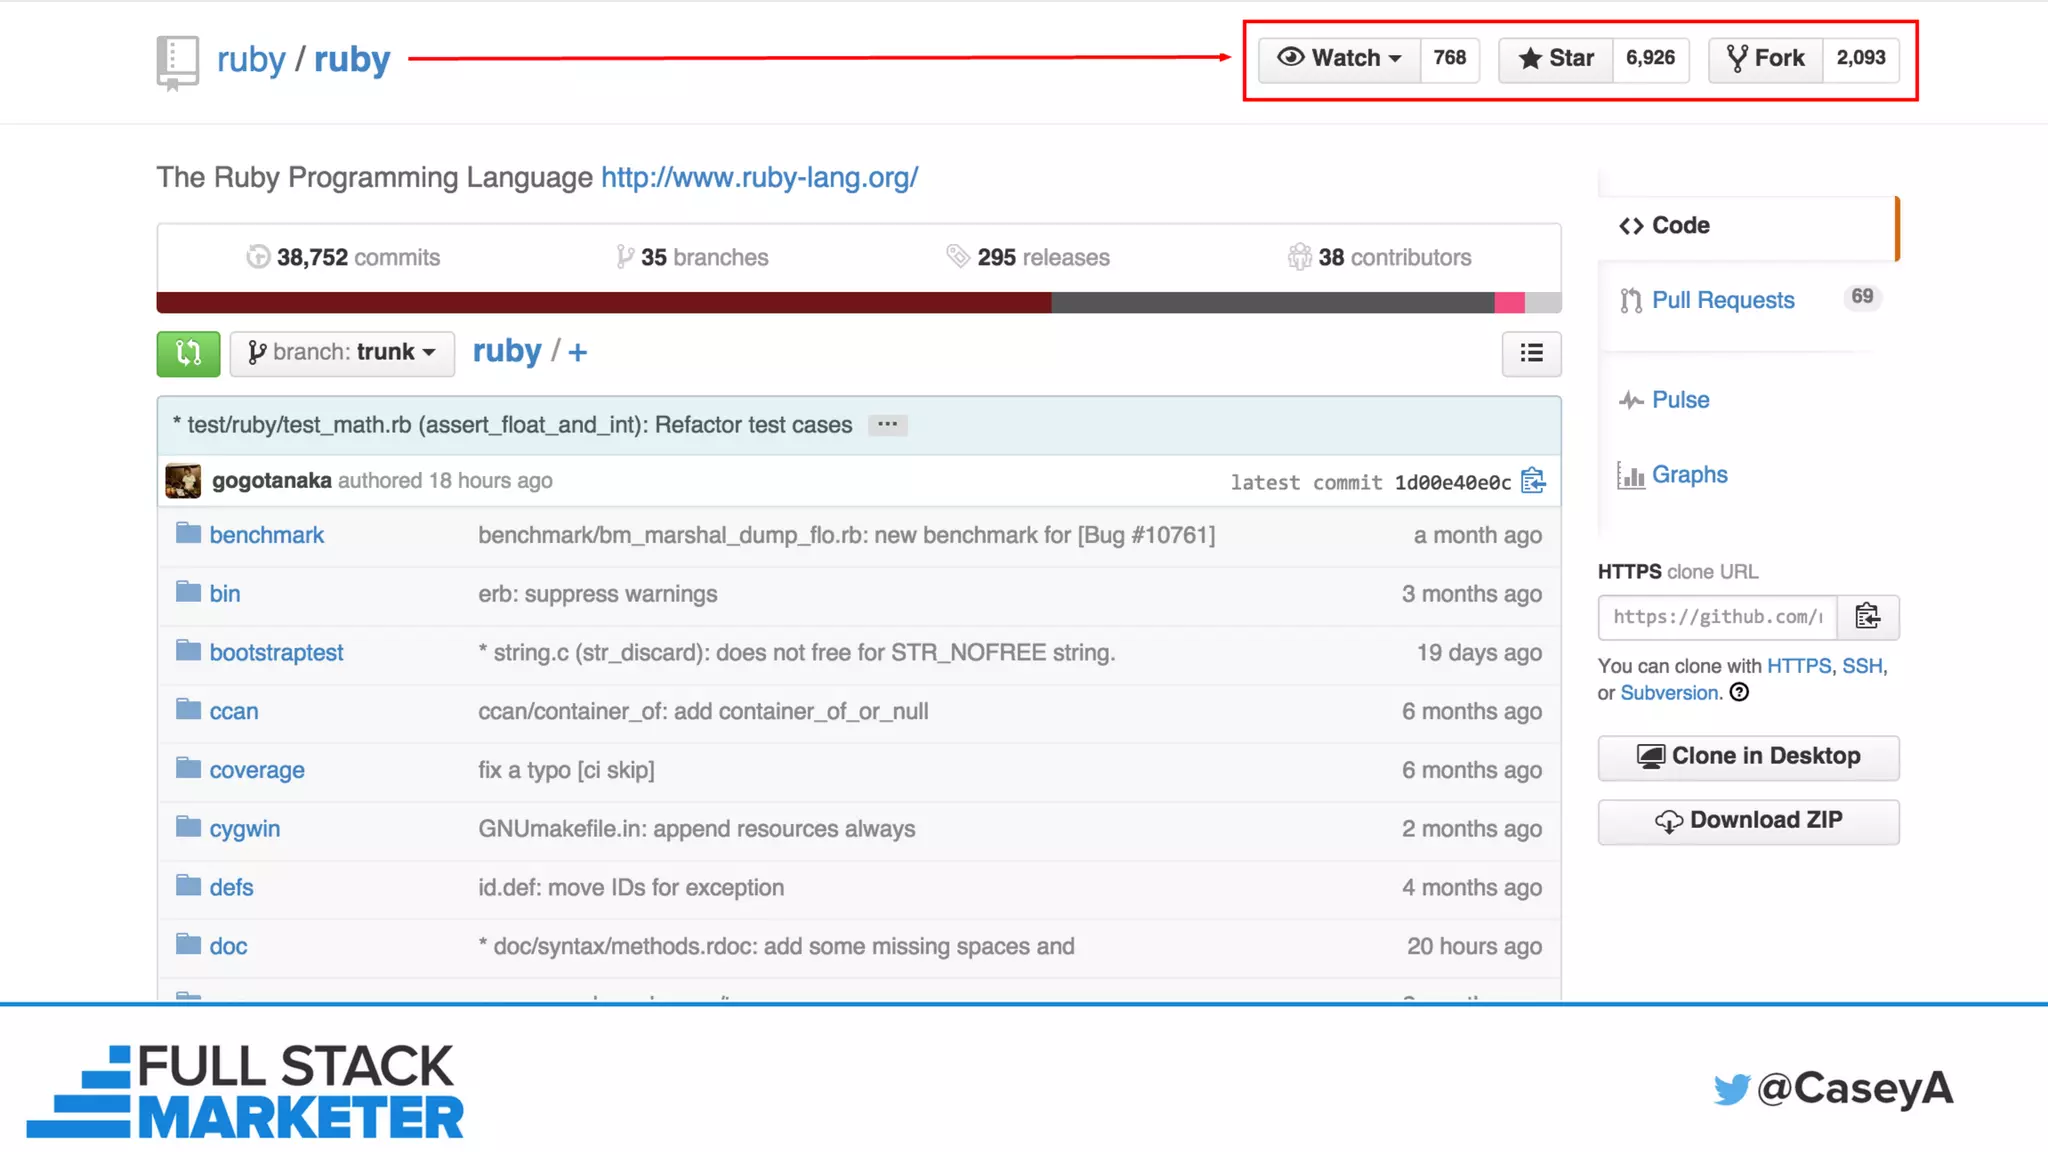The image size is (2048, 1152).
Task: Click the gogotanaka avatar thumbnail
Action: (183, 481)
